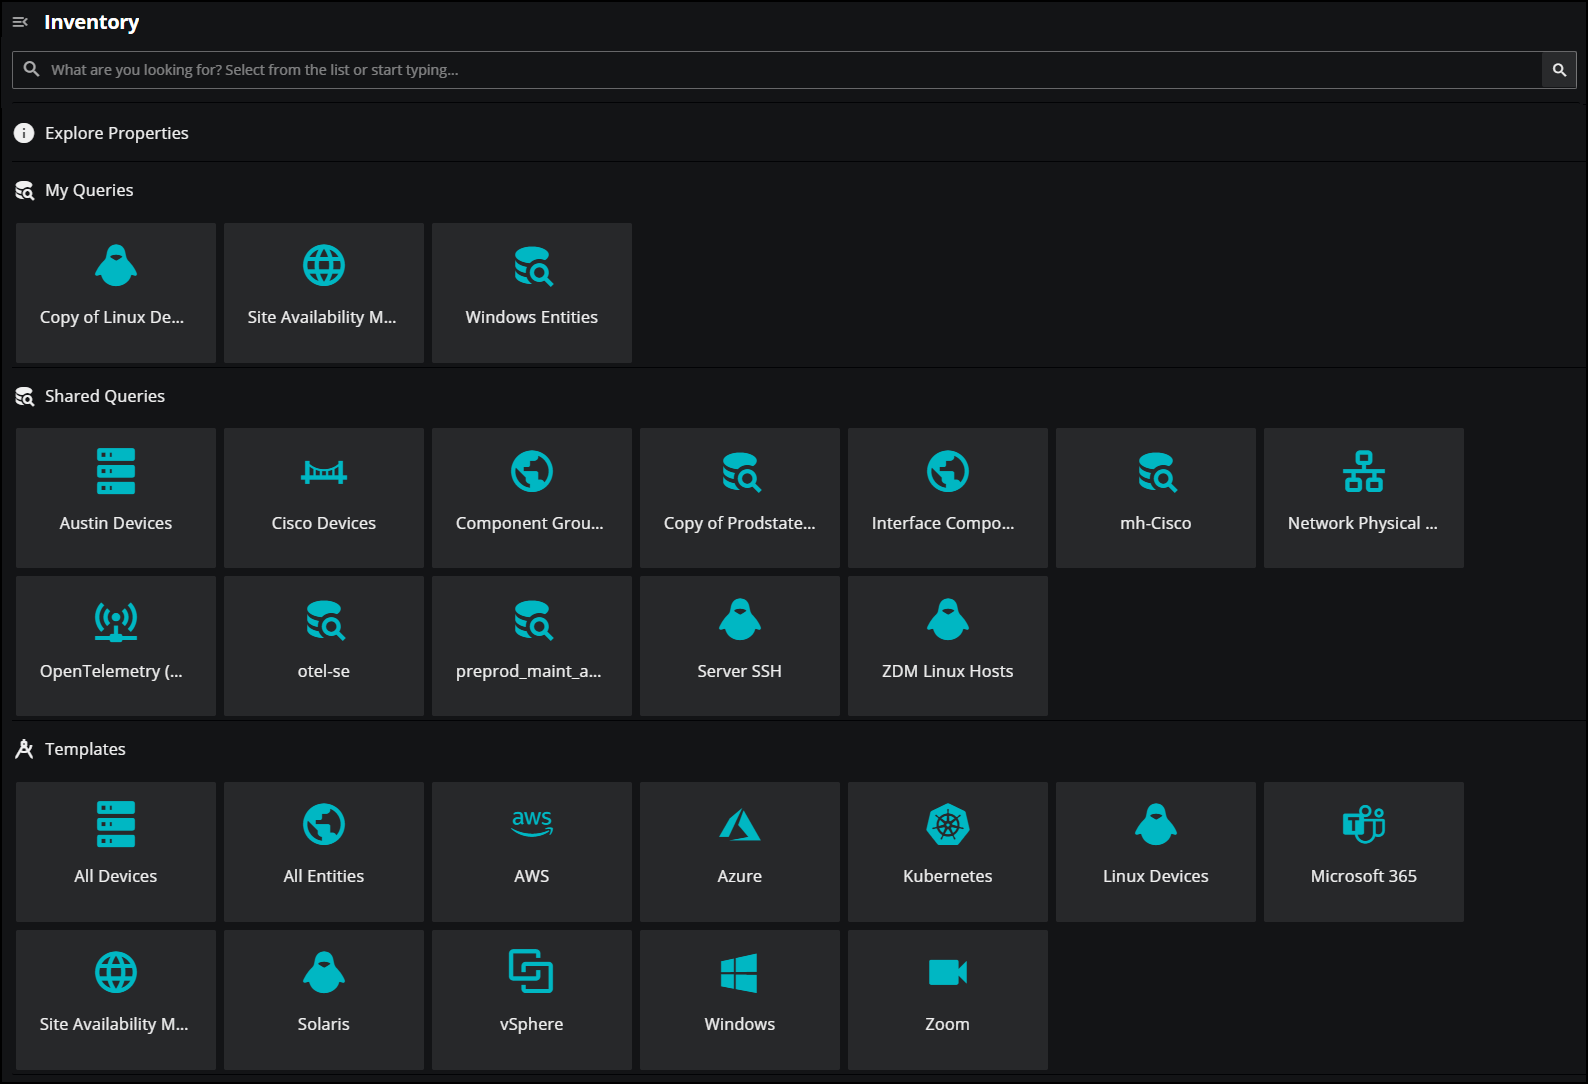1588x1084 pixels.
Task: Open the ZDM Linux Hosts query
Action: click(948, 646)
